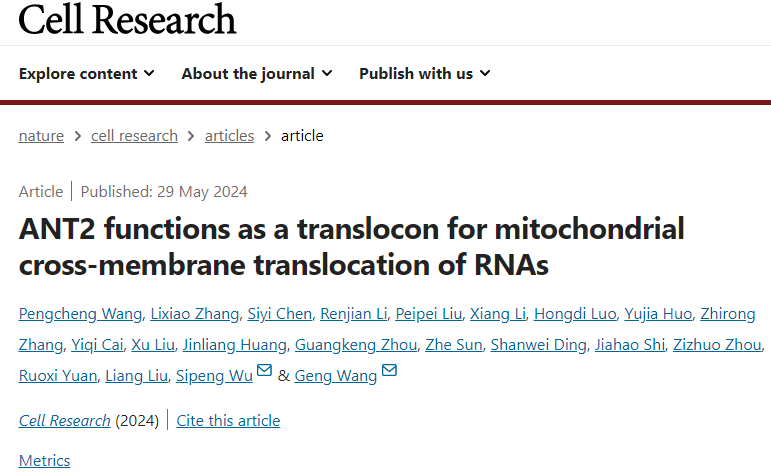Expand the Explore content menu
Image resolution: width=771 pixels, height=474 pixels.
click(86, 73)
